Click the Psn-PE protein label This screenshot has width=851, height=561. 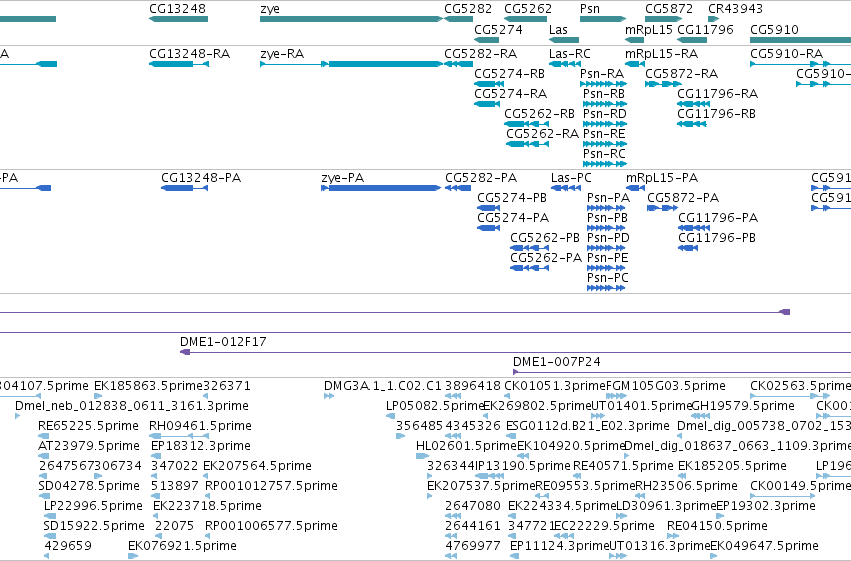(x=607, y=258)
